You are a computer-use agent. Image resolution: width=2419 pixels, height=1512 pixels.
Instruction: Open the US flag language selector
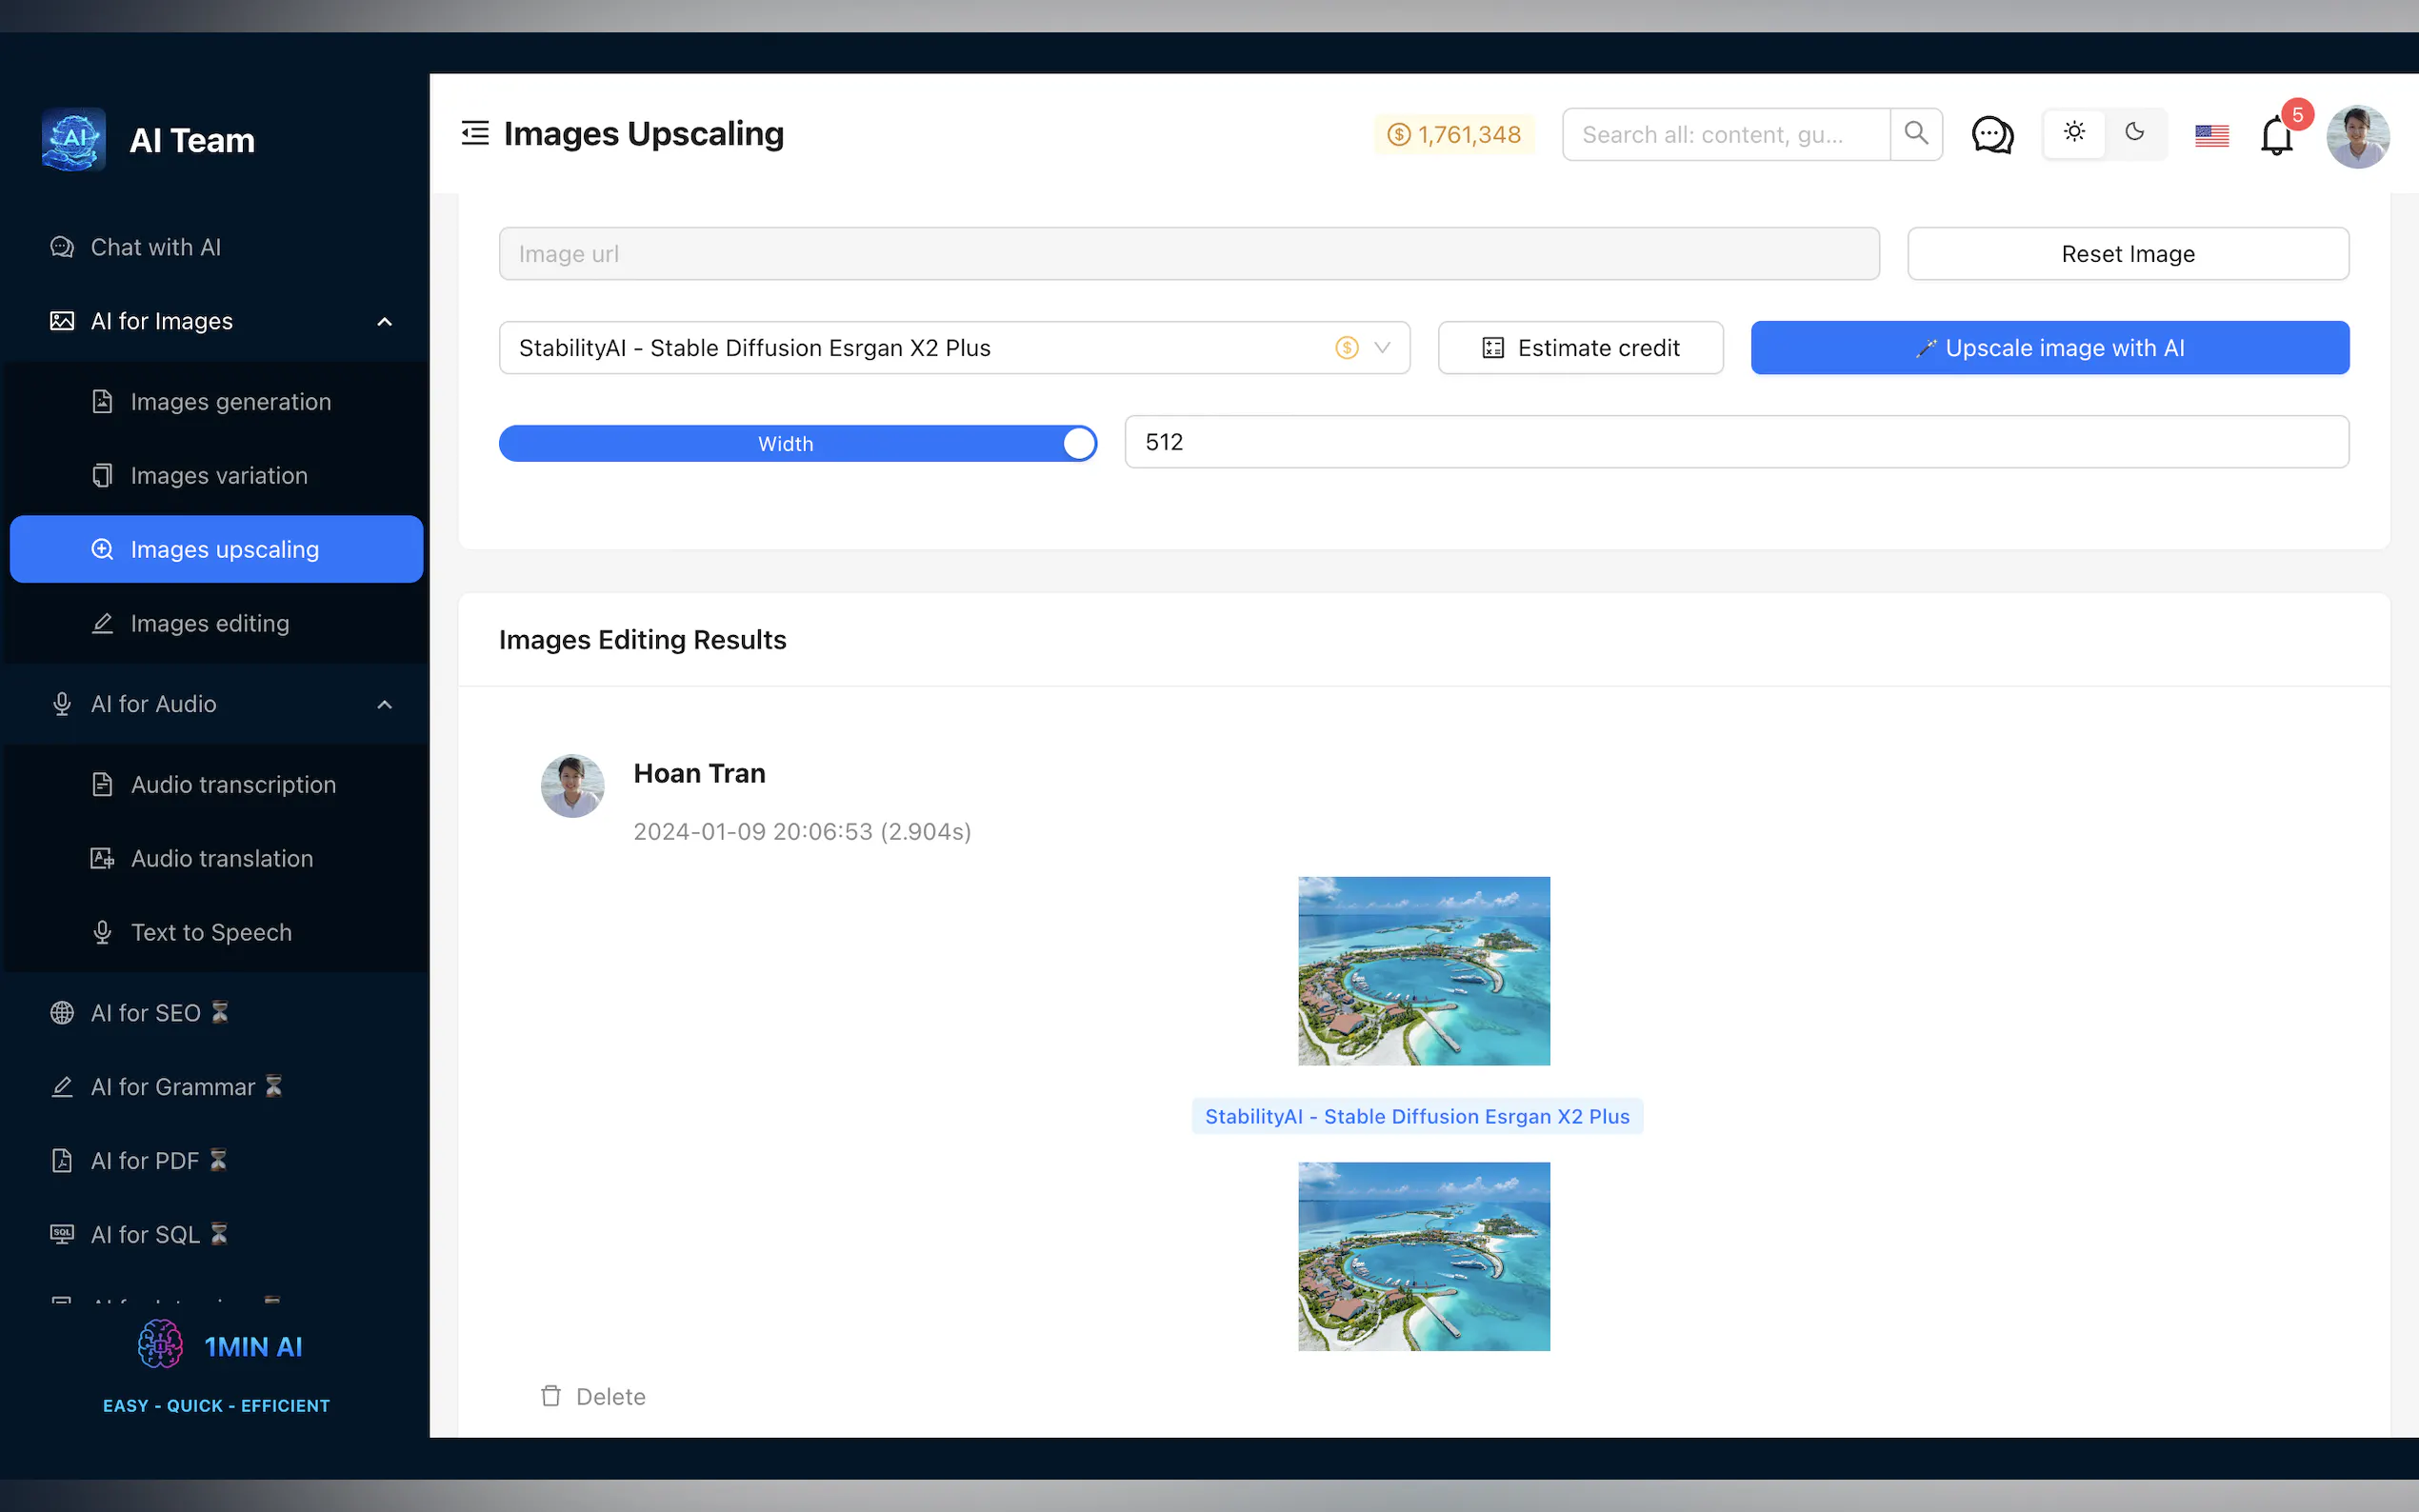[x=2211, y=135]
